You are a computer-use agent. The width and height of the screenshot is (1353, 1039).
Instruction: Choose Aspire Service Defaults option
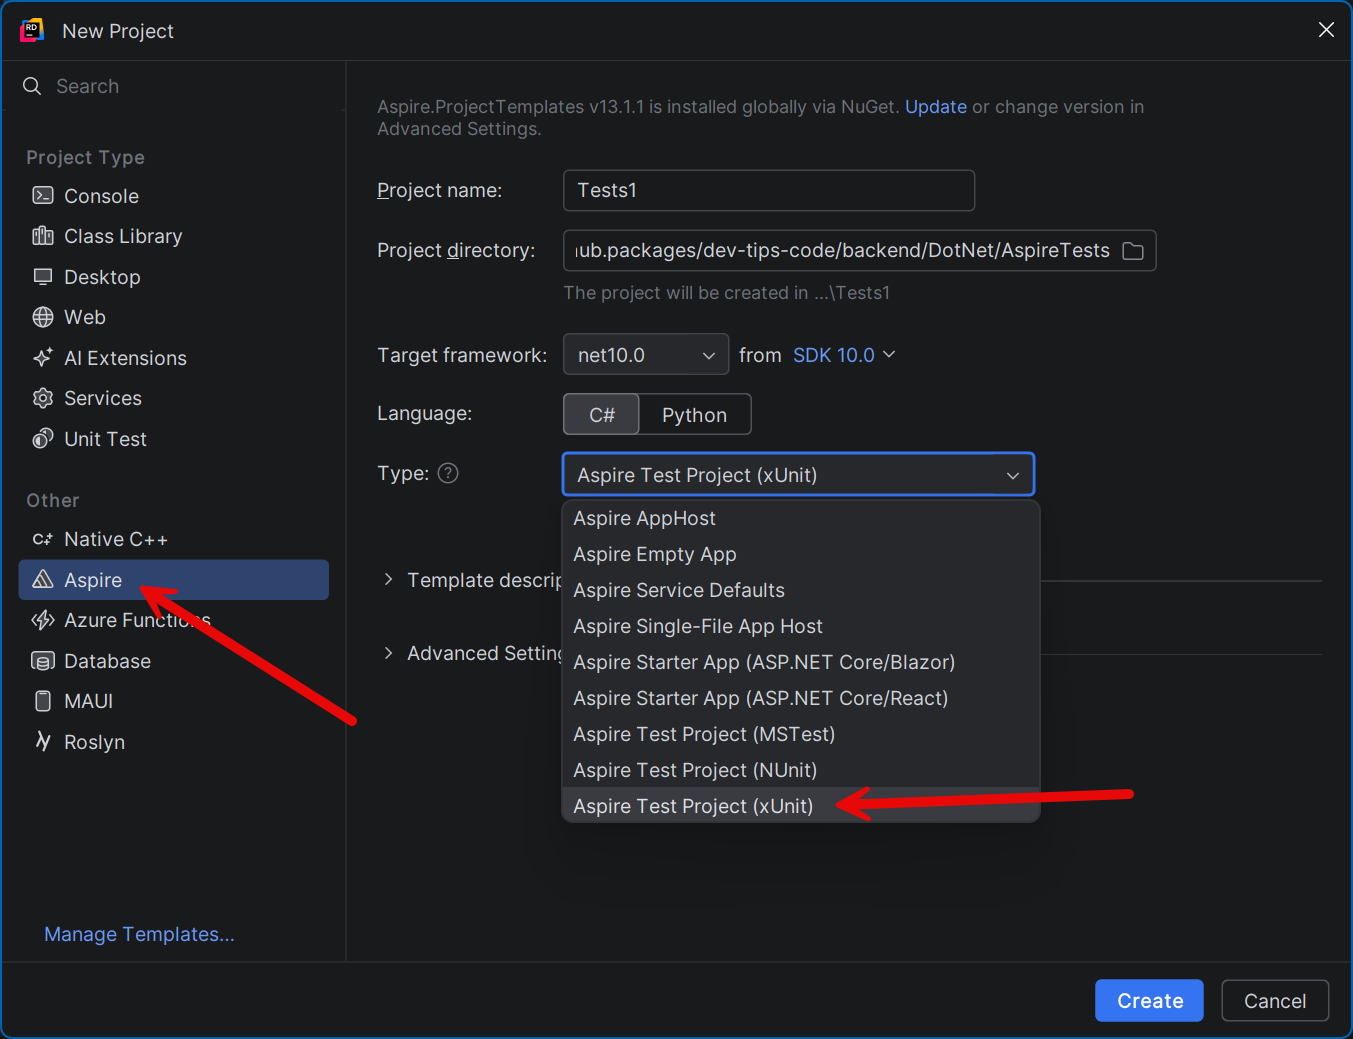(801, 590)
